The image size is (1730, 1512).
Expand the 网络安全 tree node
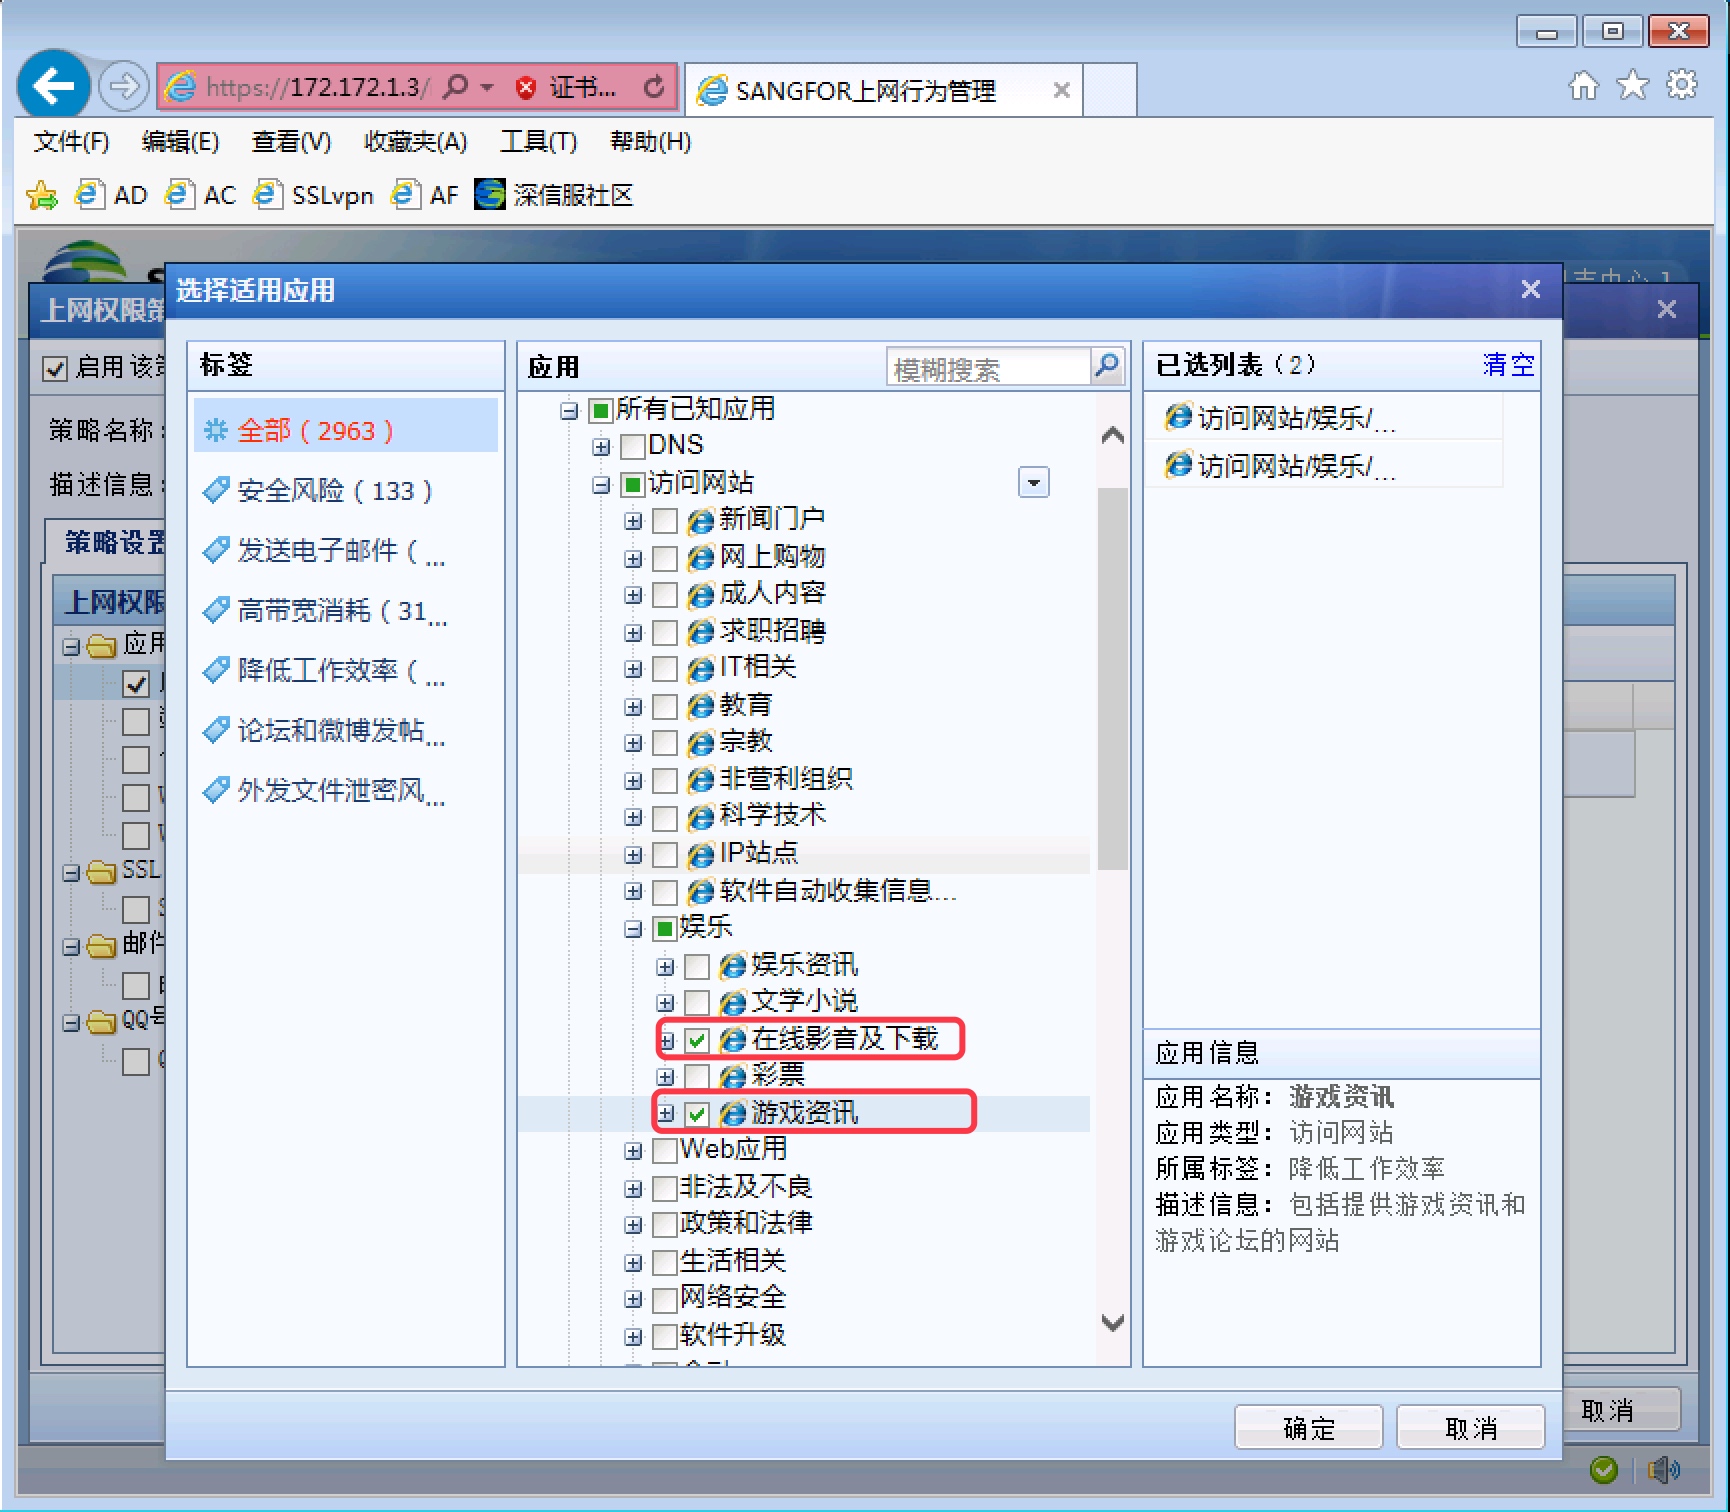pyautogui.click(x=633, y=1299)
